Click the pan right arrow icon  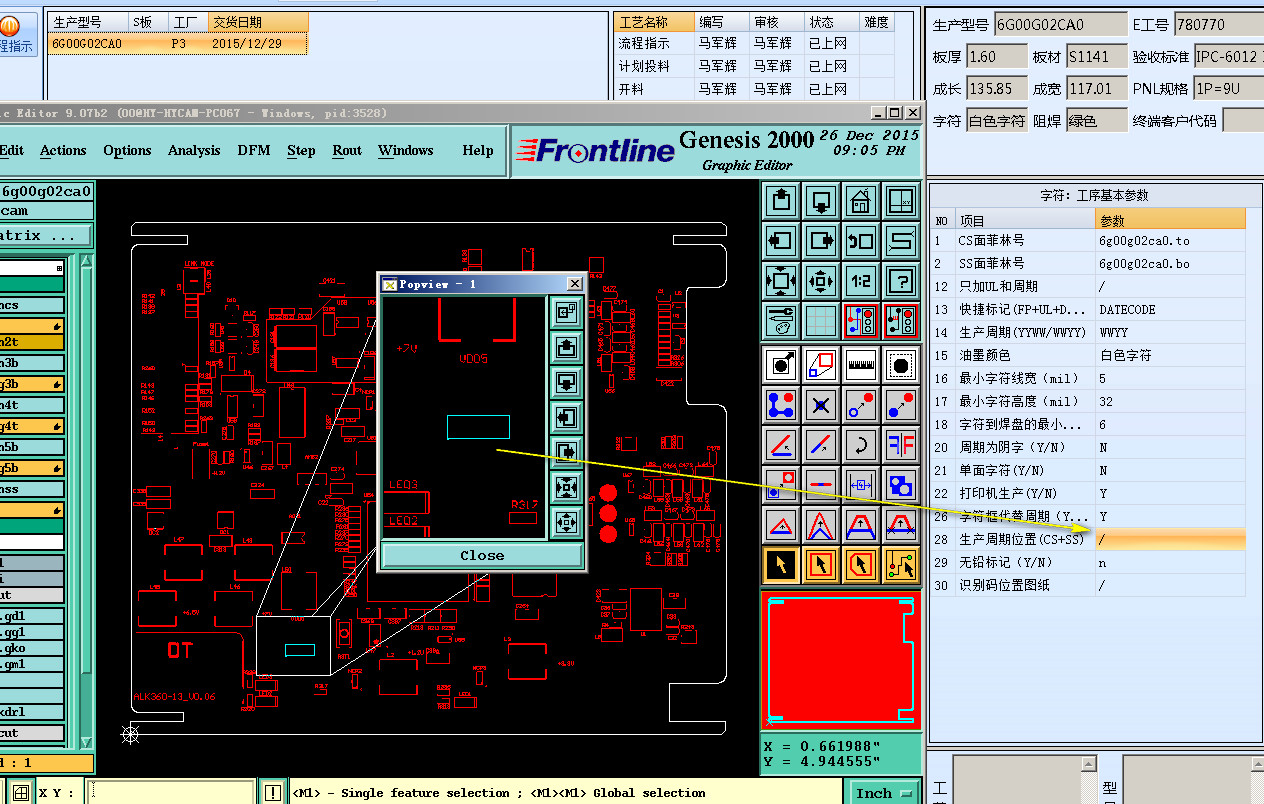(820, 241)
